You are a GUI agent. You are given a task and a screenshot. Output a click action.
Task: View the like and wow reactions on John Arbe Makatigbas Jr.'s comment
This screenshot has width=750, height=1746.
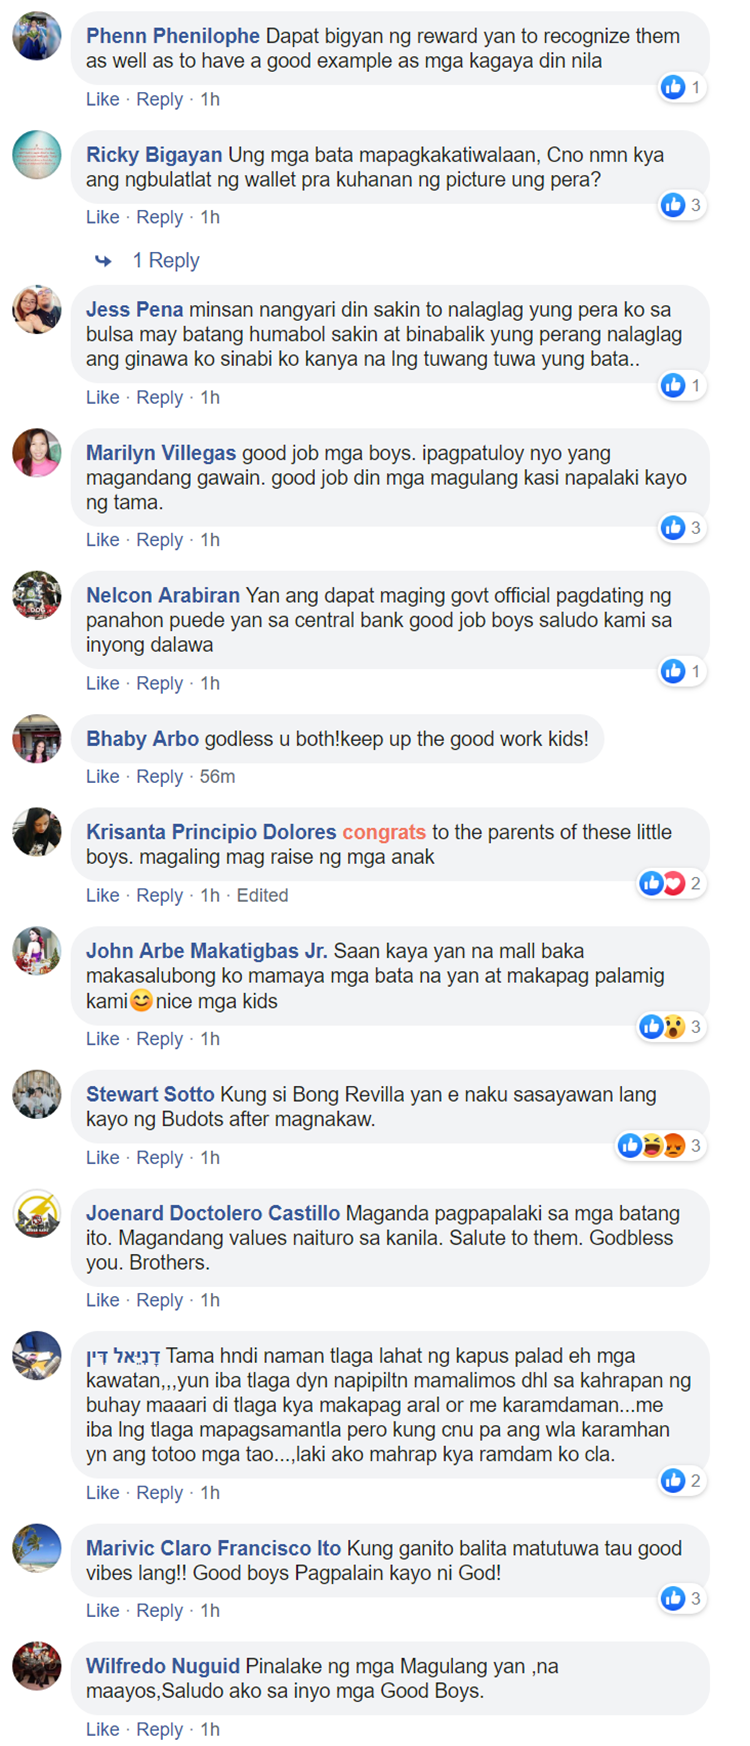point(672,1026)
